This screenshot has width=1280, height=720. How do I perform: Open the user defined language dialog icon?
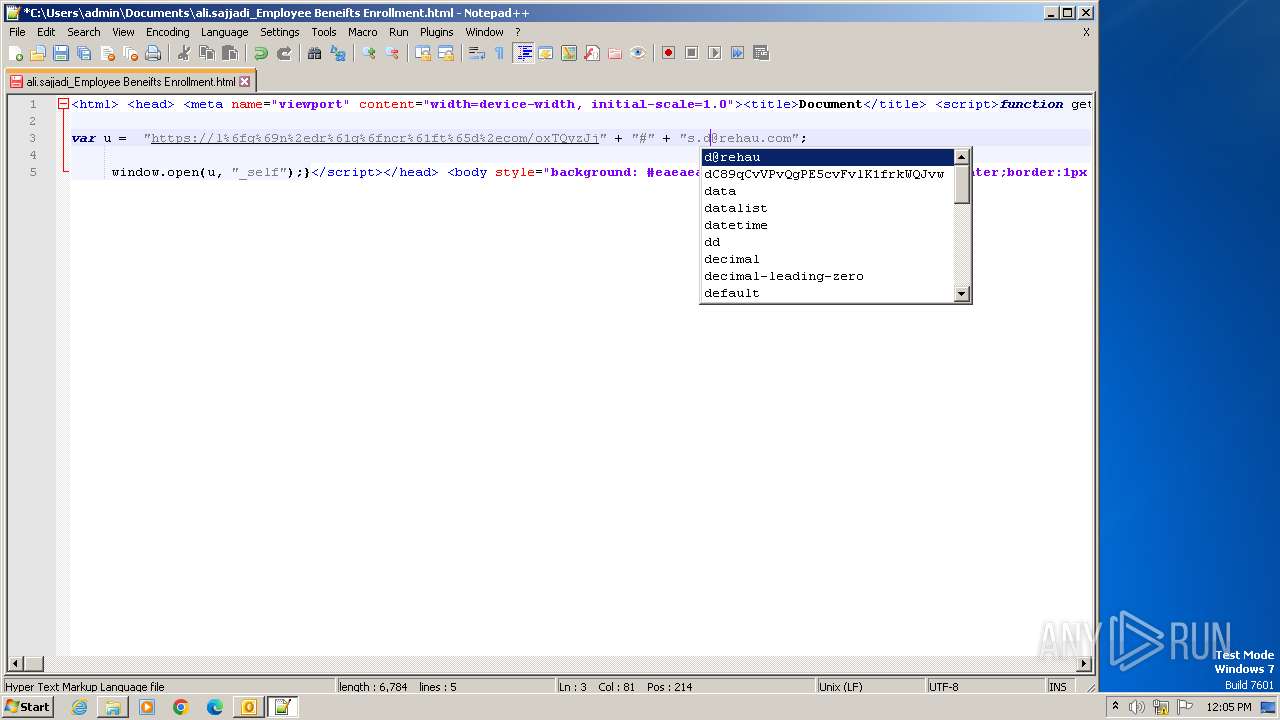click(x=545, y=53)
